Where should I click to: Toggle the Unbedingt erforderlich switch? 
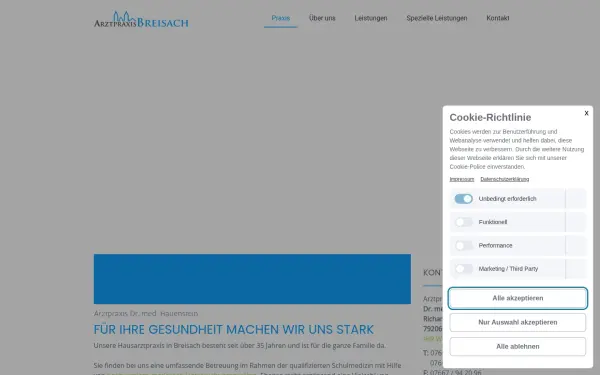[x=463, y=199]
